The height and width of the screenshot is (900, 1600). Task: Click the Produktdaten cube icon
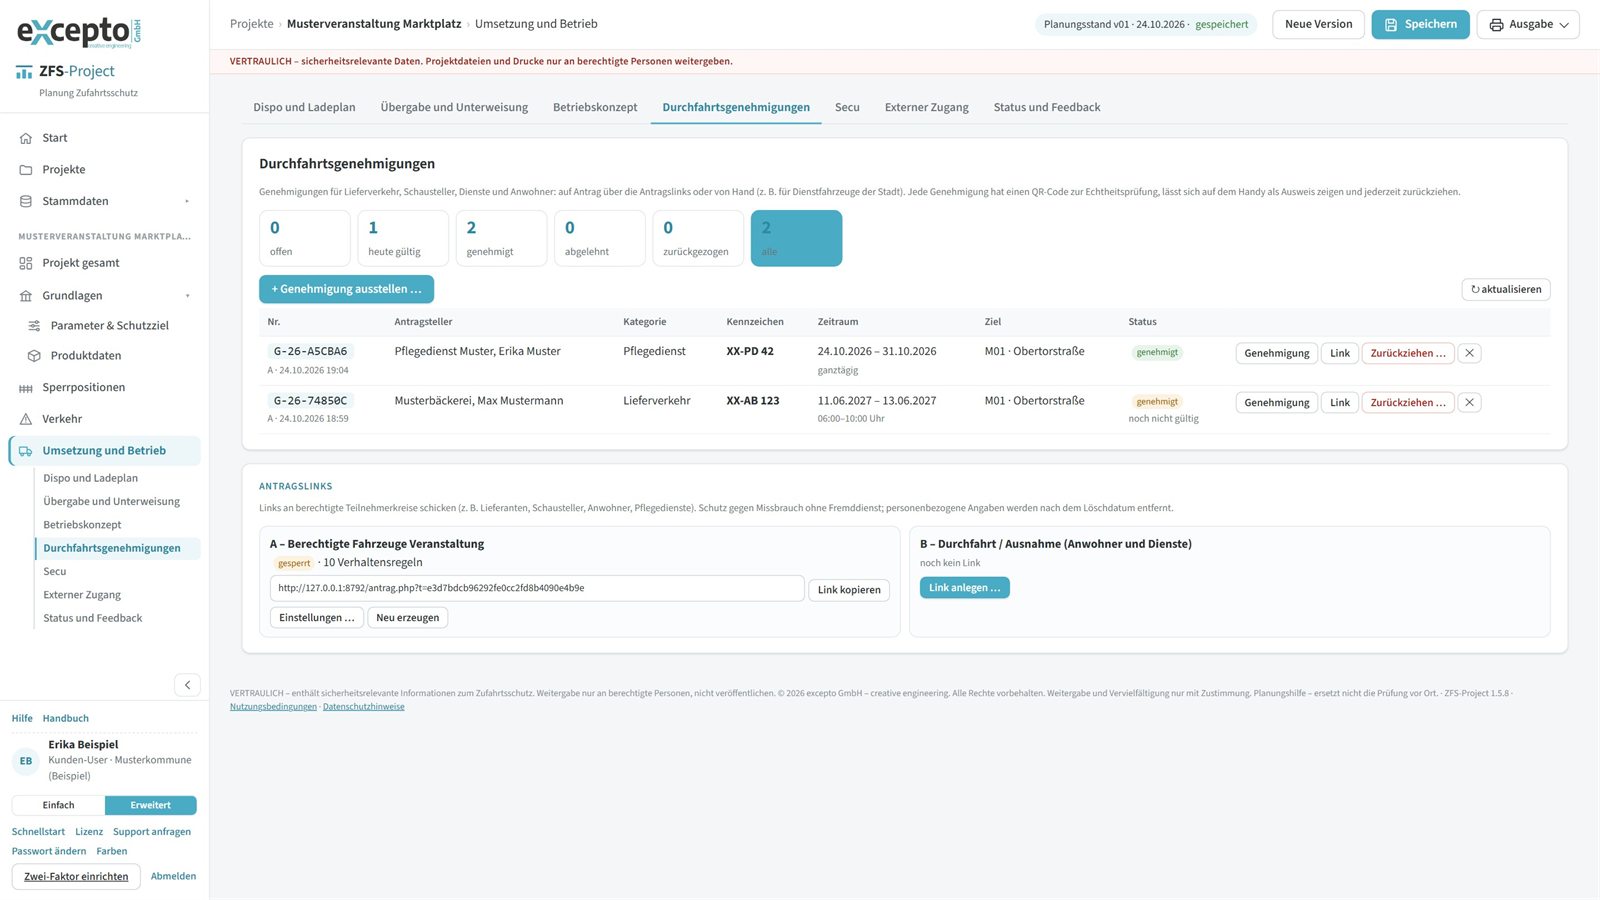coord(34,356)
